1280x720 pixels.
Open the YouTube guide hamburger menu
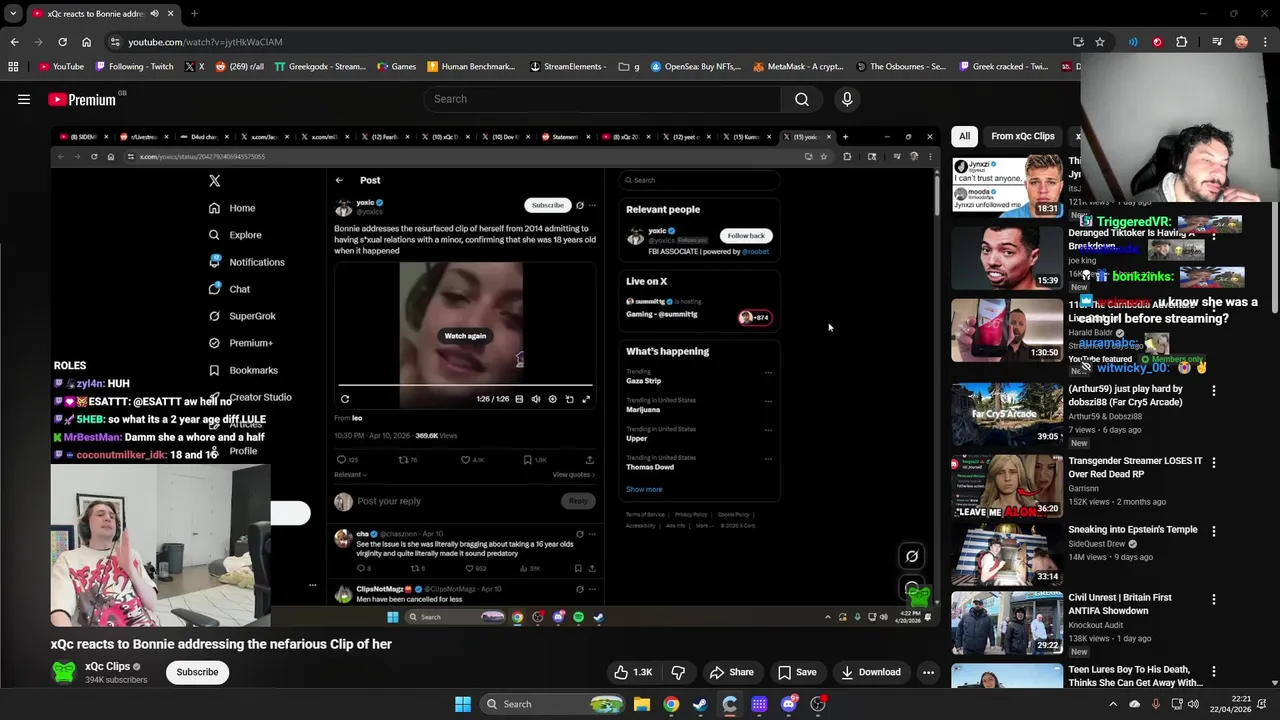point(24,99)
